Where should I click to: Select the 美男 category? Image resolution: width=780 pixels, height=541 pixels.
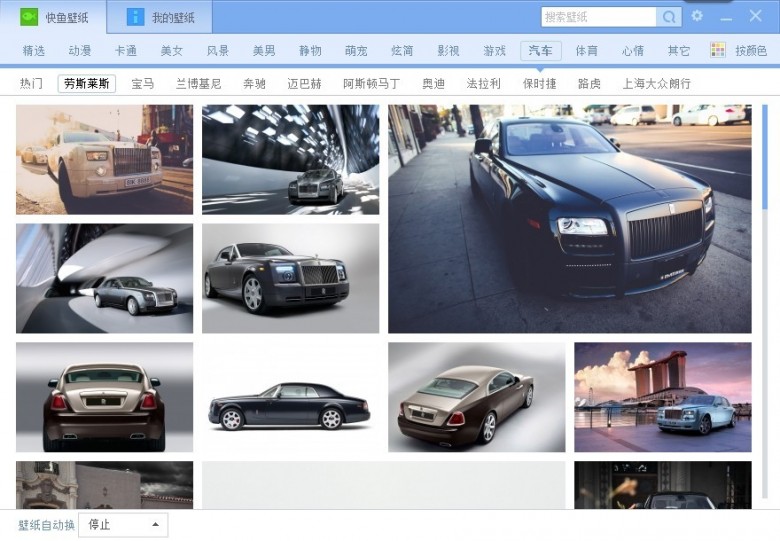click(264, 51)
